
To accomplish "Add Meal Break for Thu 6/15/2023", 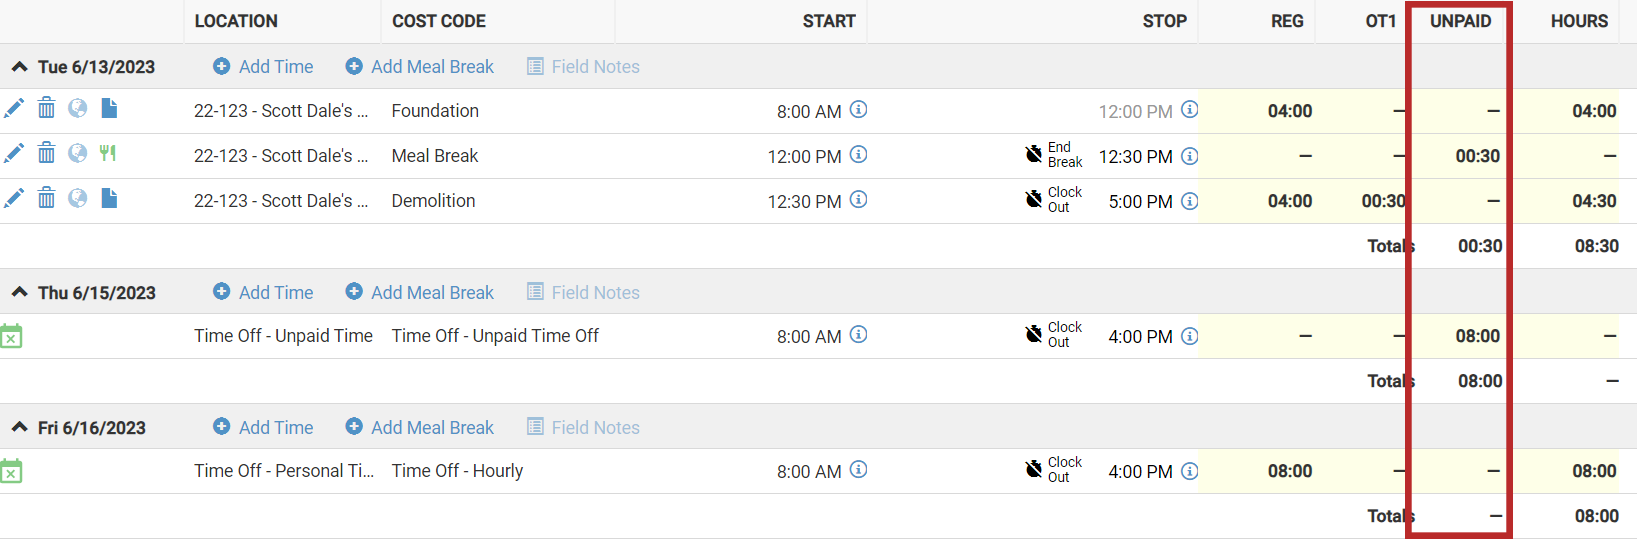I will point(419,293).
